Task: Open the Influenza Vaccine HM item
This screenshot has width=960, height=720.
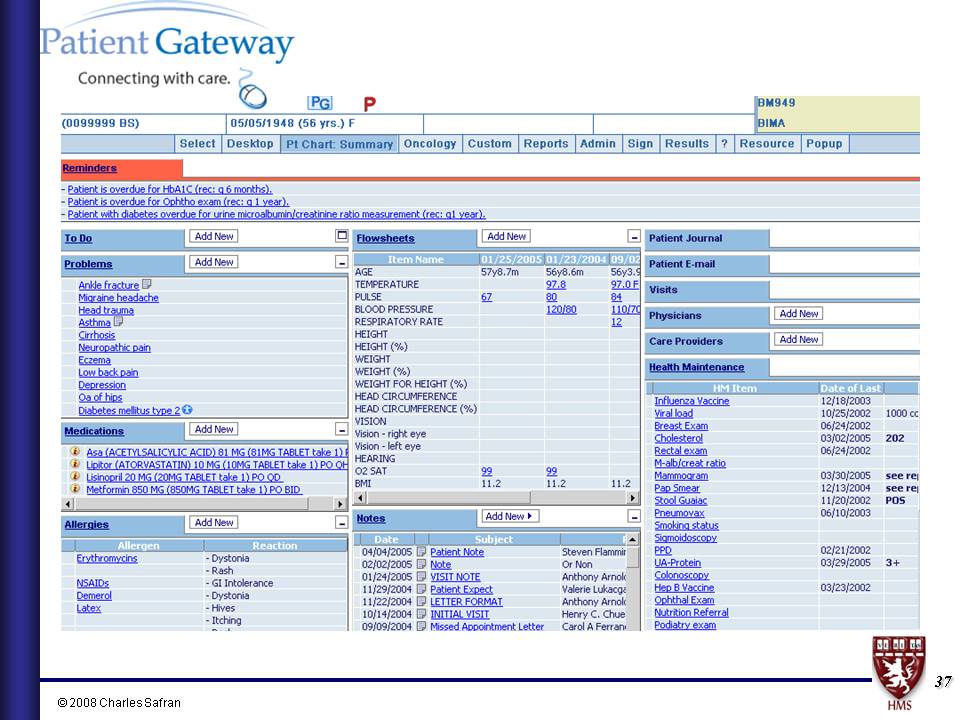Action: point(691,400)
